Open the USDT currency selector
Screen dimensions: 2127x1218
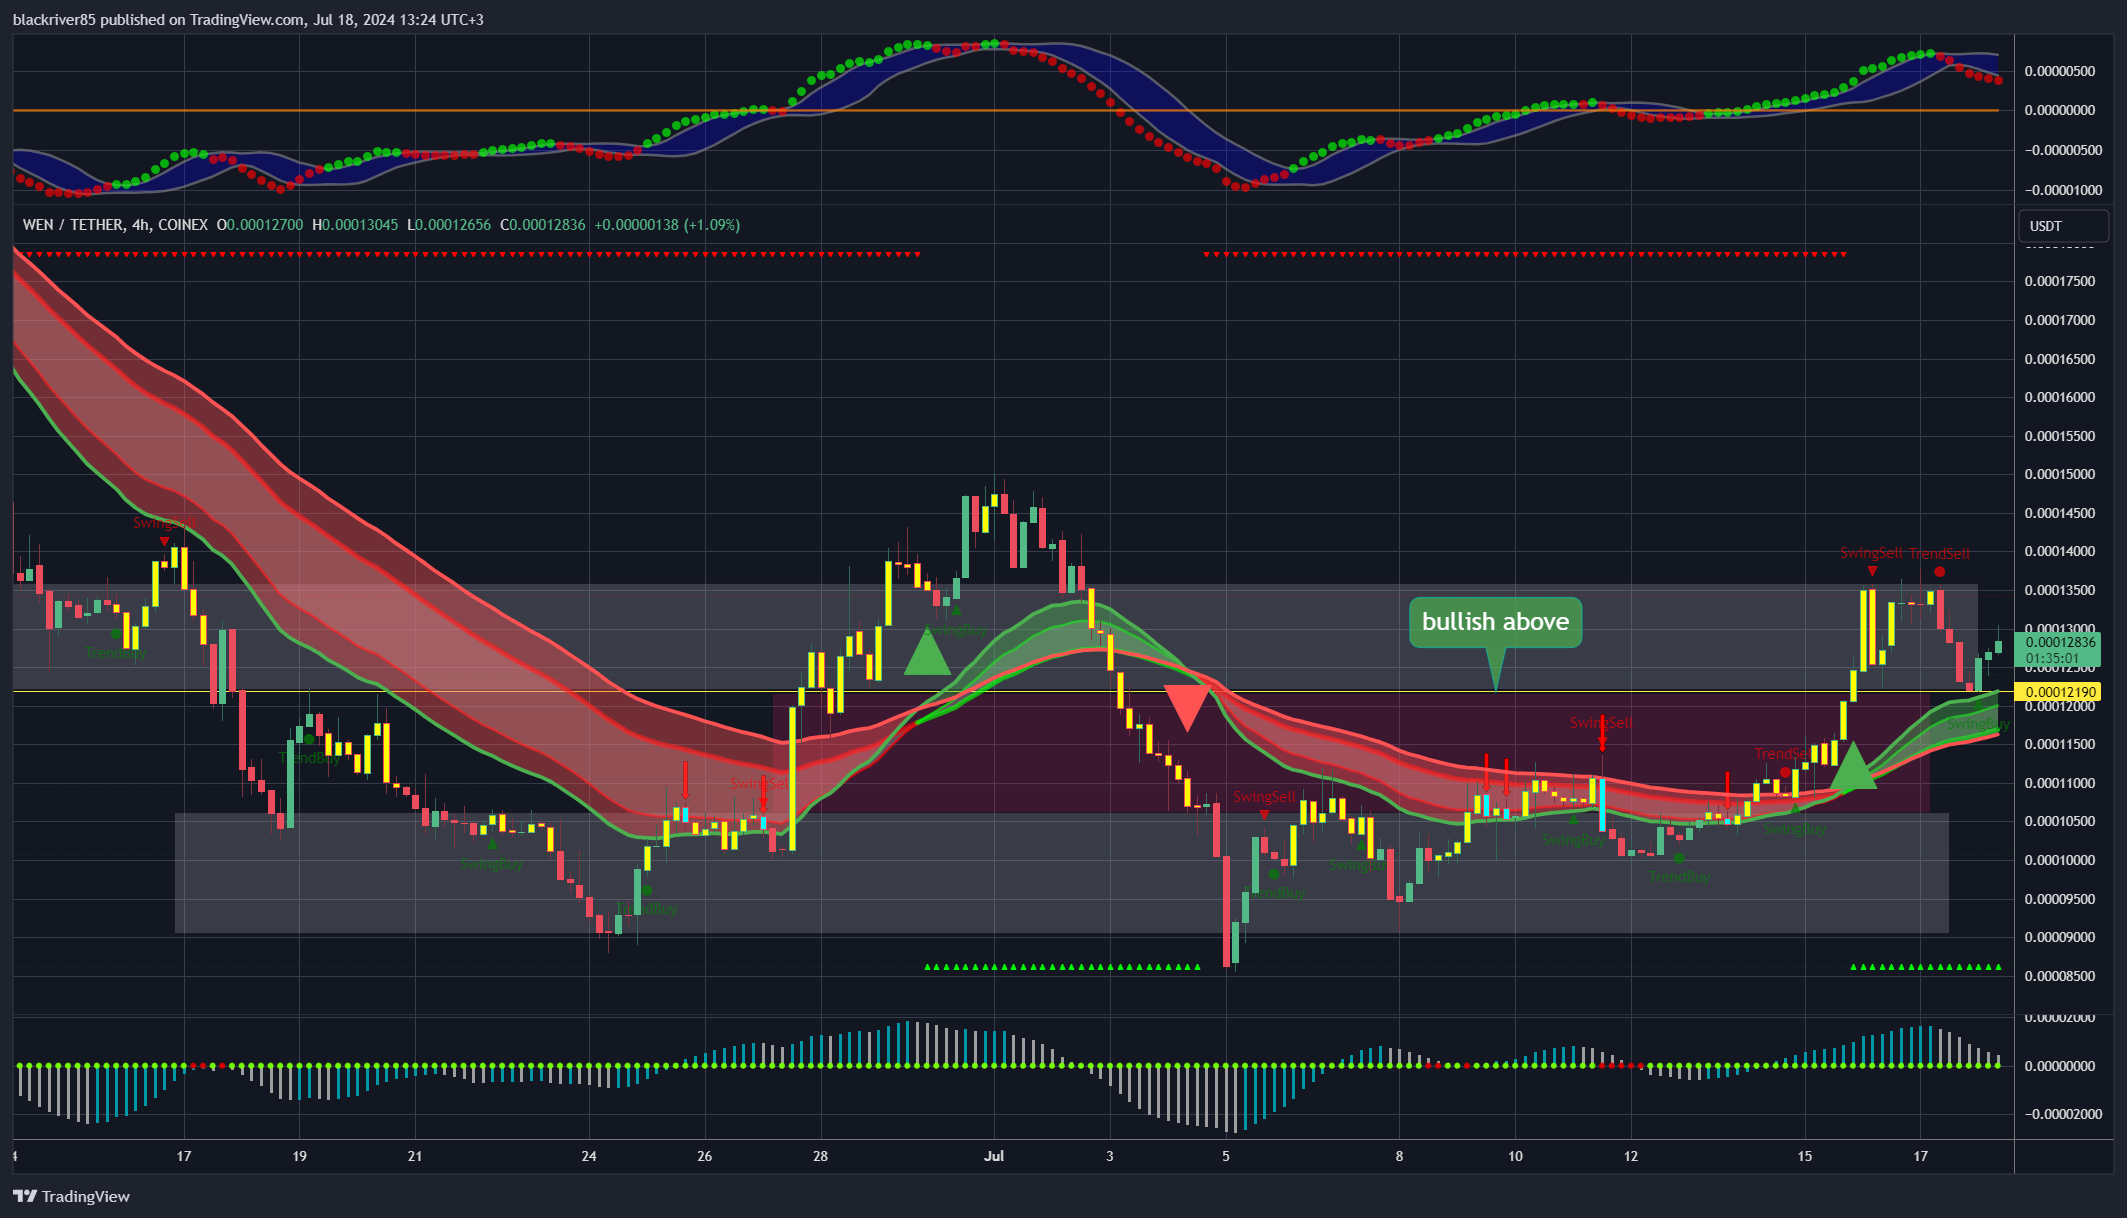pyautogui.click(x=2063, y=226)
